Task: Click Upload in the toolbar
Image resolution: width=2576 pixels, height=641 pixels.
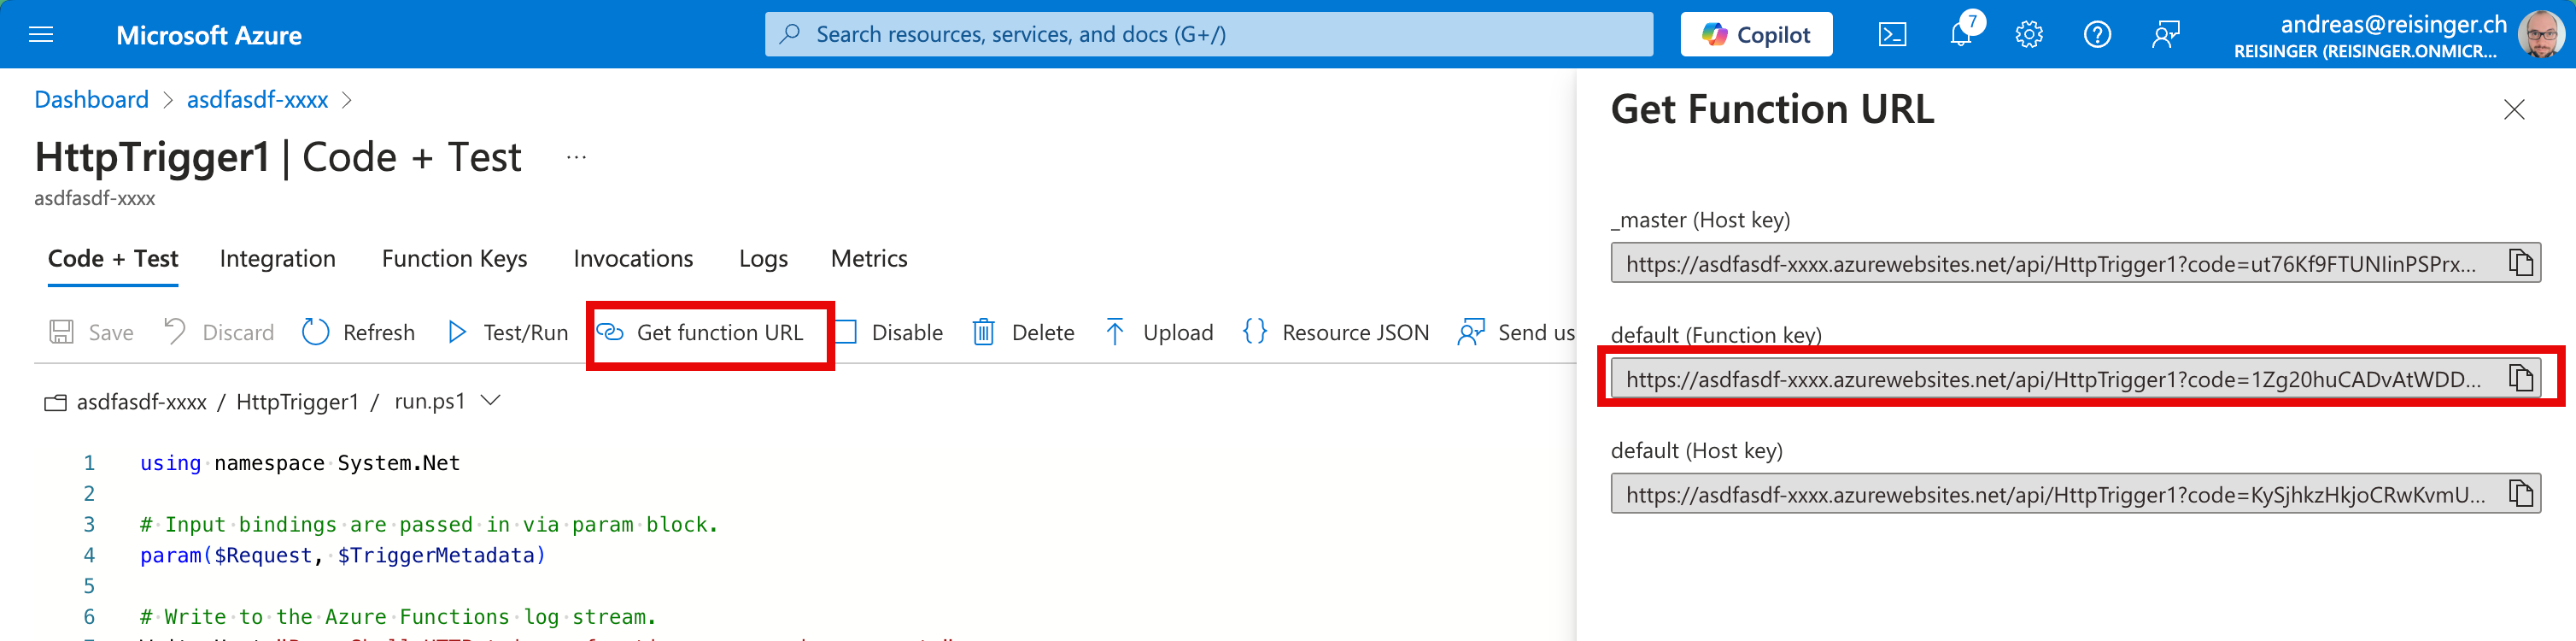Action: [1158, 332]
